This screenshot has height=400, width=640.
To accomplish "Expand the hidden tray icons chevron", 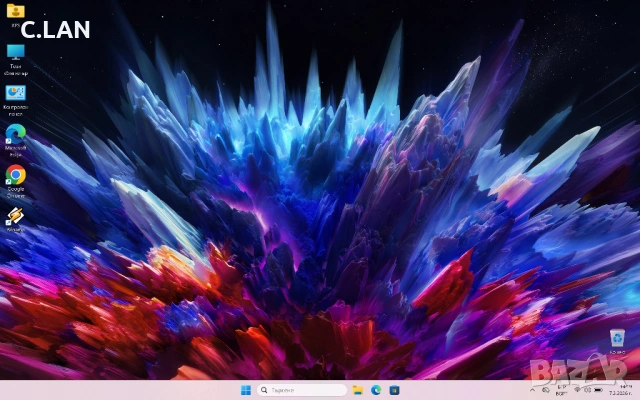I will [533, 389].
